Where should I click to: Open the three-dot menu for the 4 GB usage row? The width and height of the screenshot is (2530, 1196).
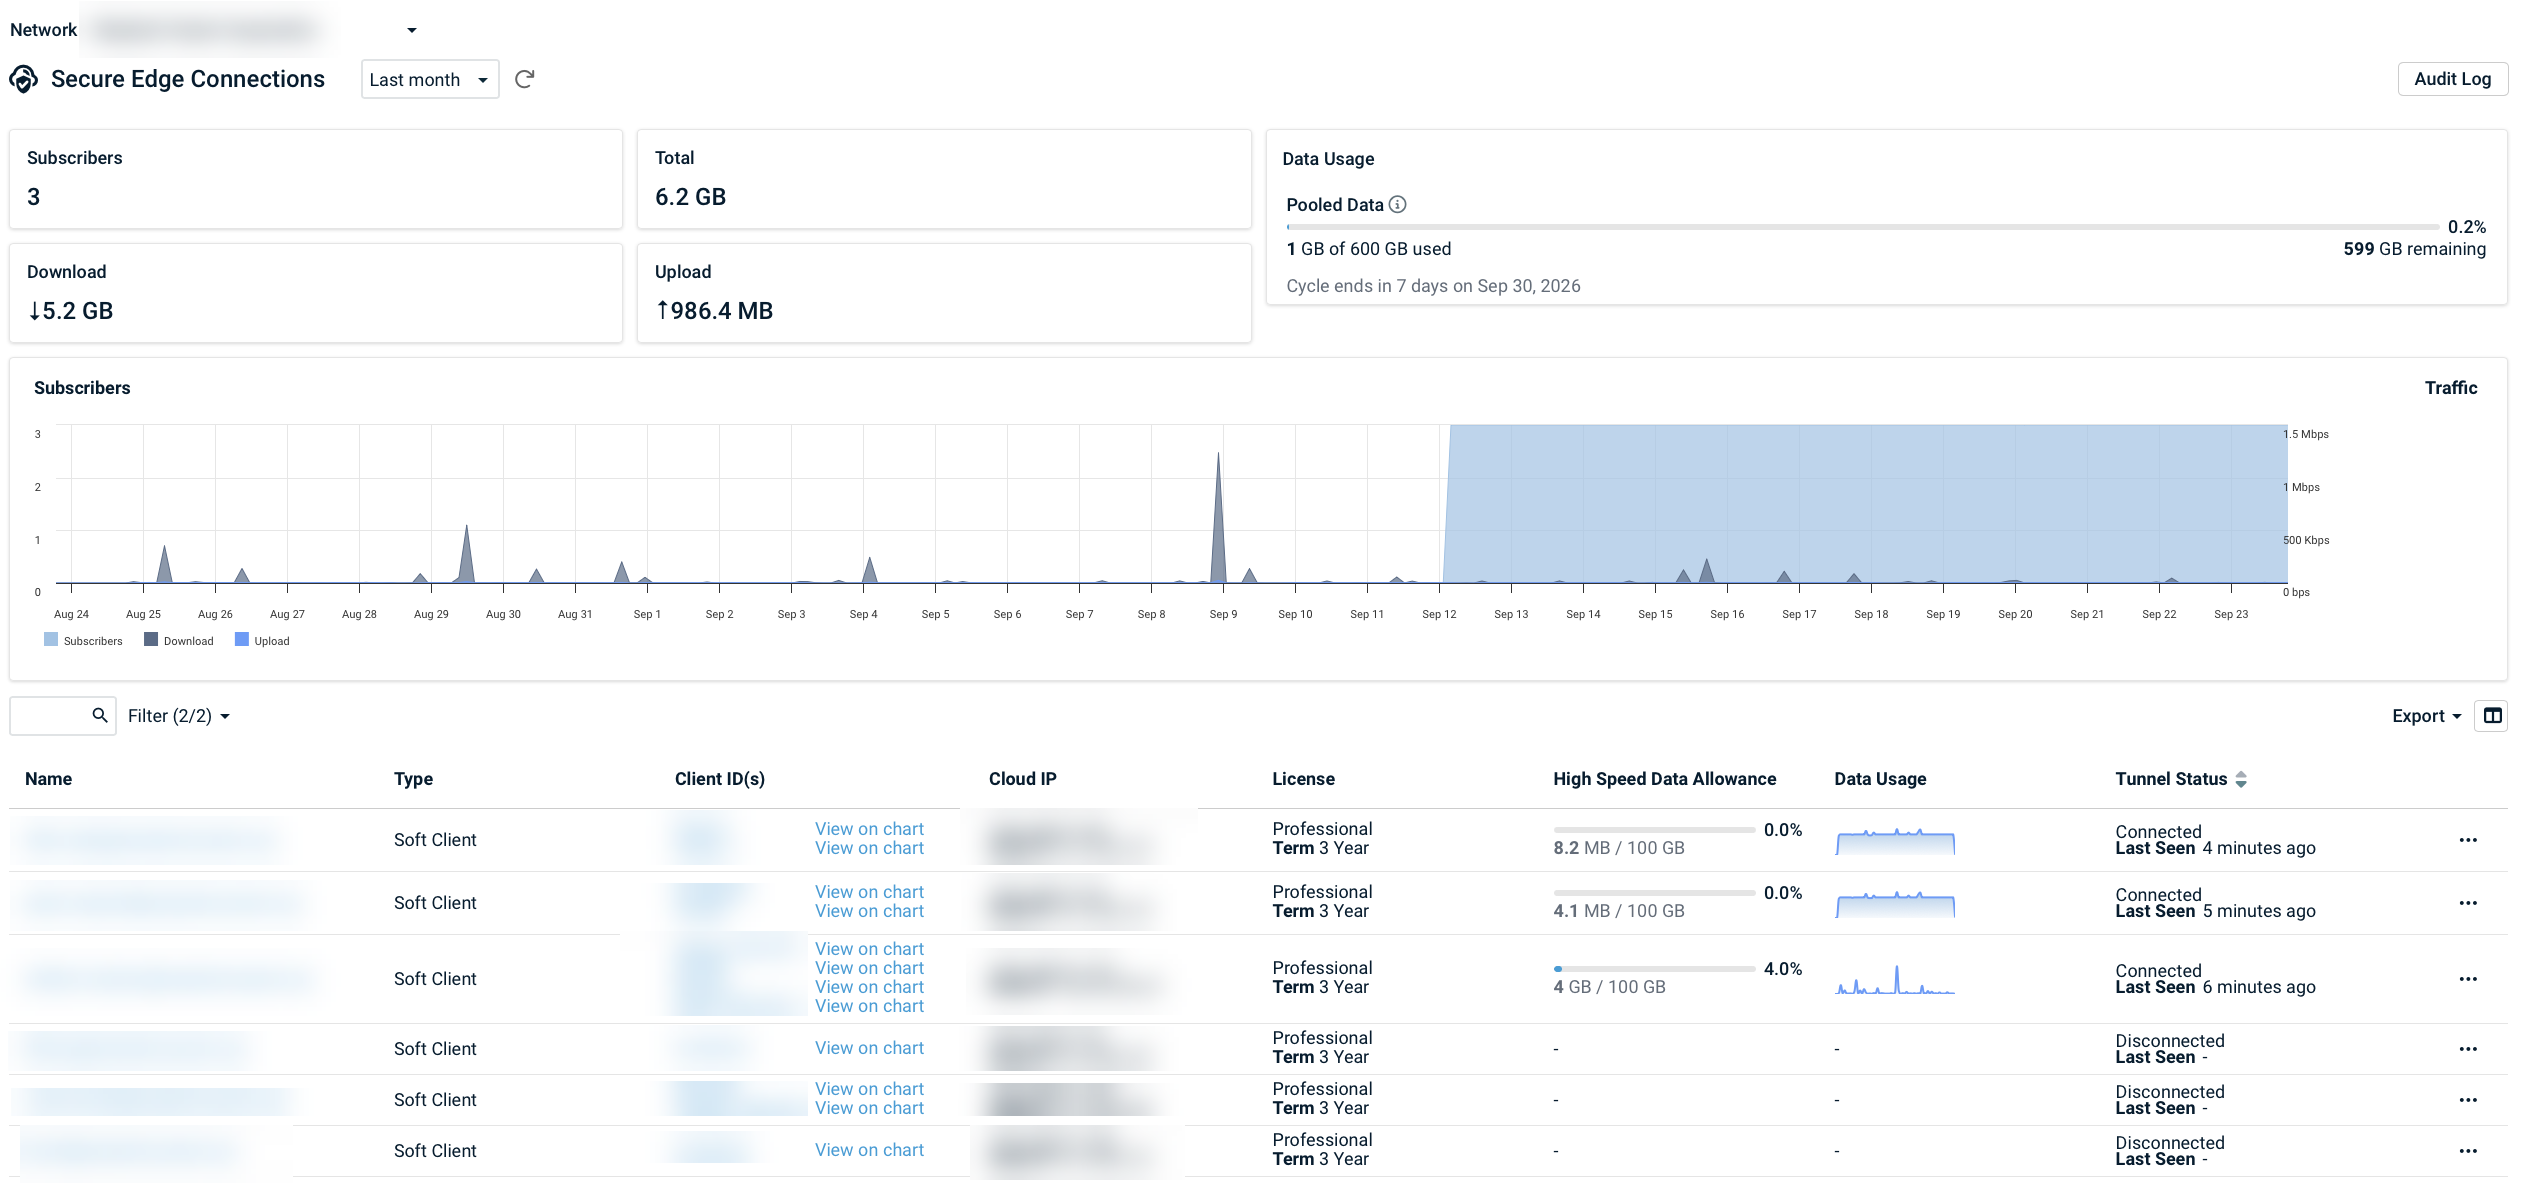pos(2468,979)
